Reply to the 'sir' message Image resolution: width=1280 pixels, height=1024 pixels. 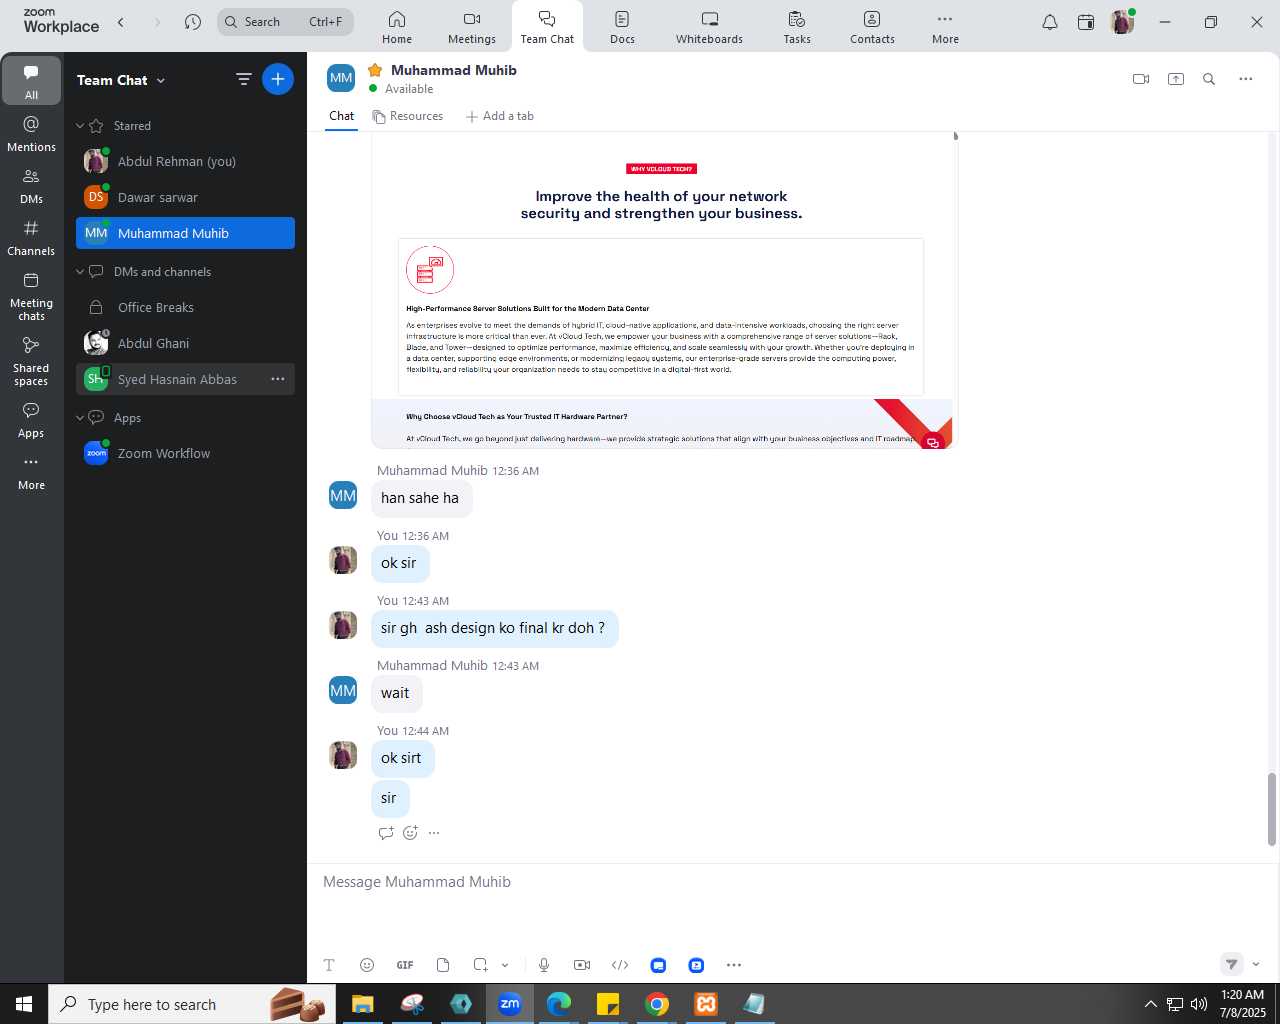386,833
